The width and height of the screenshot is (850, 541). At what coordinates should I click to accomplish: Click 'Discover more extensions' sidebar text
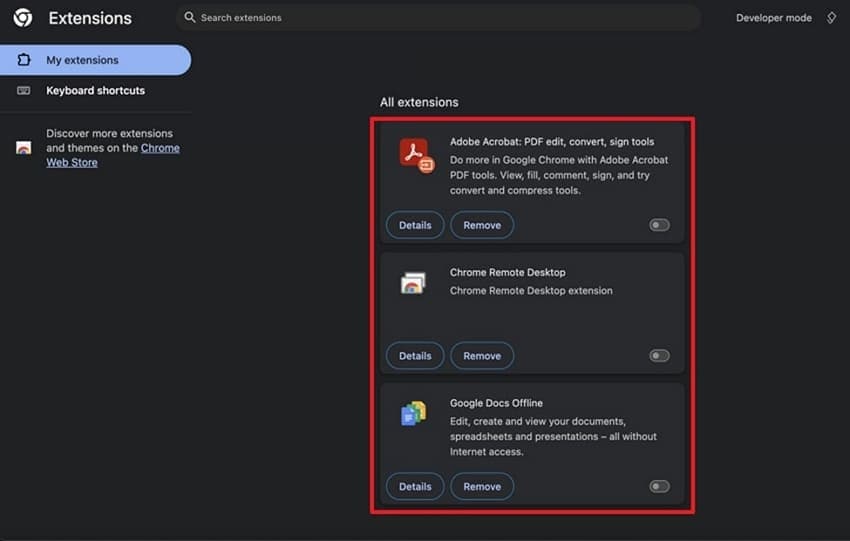[x=113, y=147]
